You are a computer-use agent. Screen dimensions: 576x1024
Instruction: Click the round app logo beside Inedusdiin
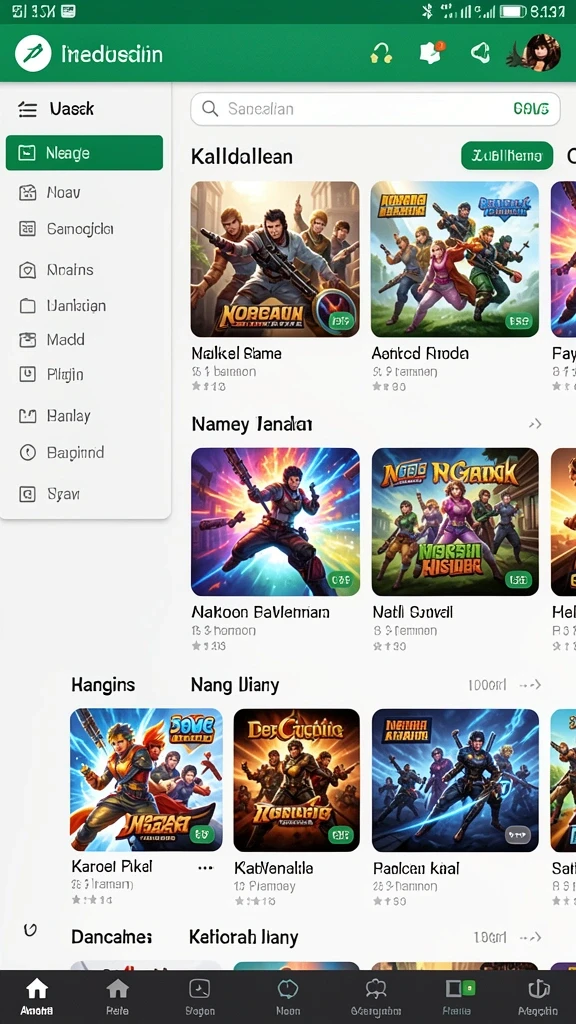click(33, 54)
